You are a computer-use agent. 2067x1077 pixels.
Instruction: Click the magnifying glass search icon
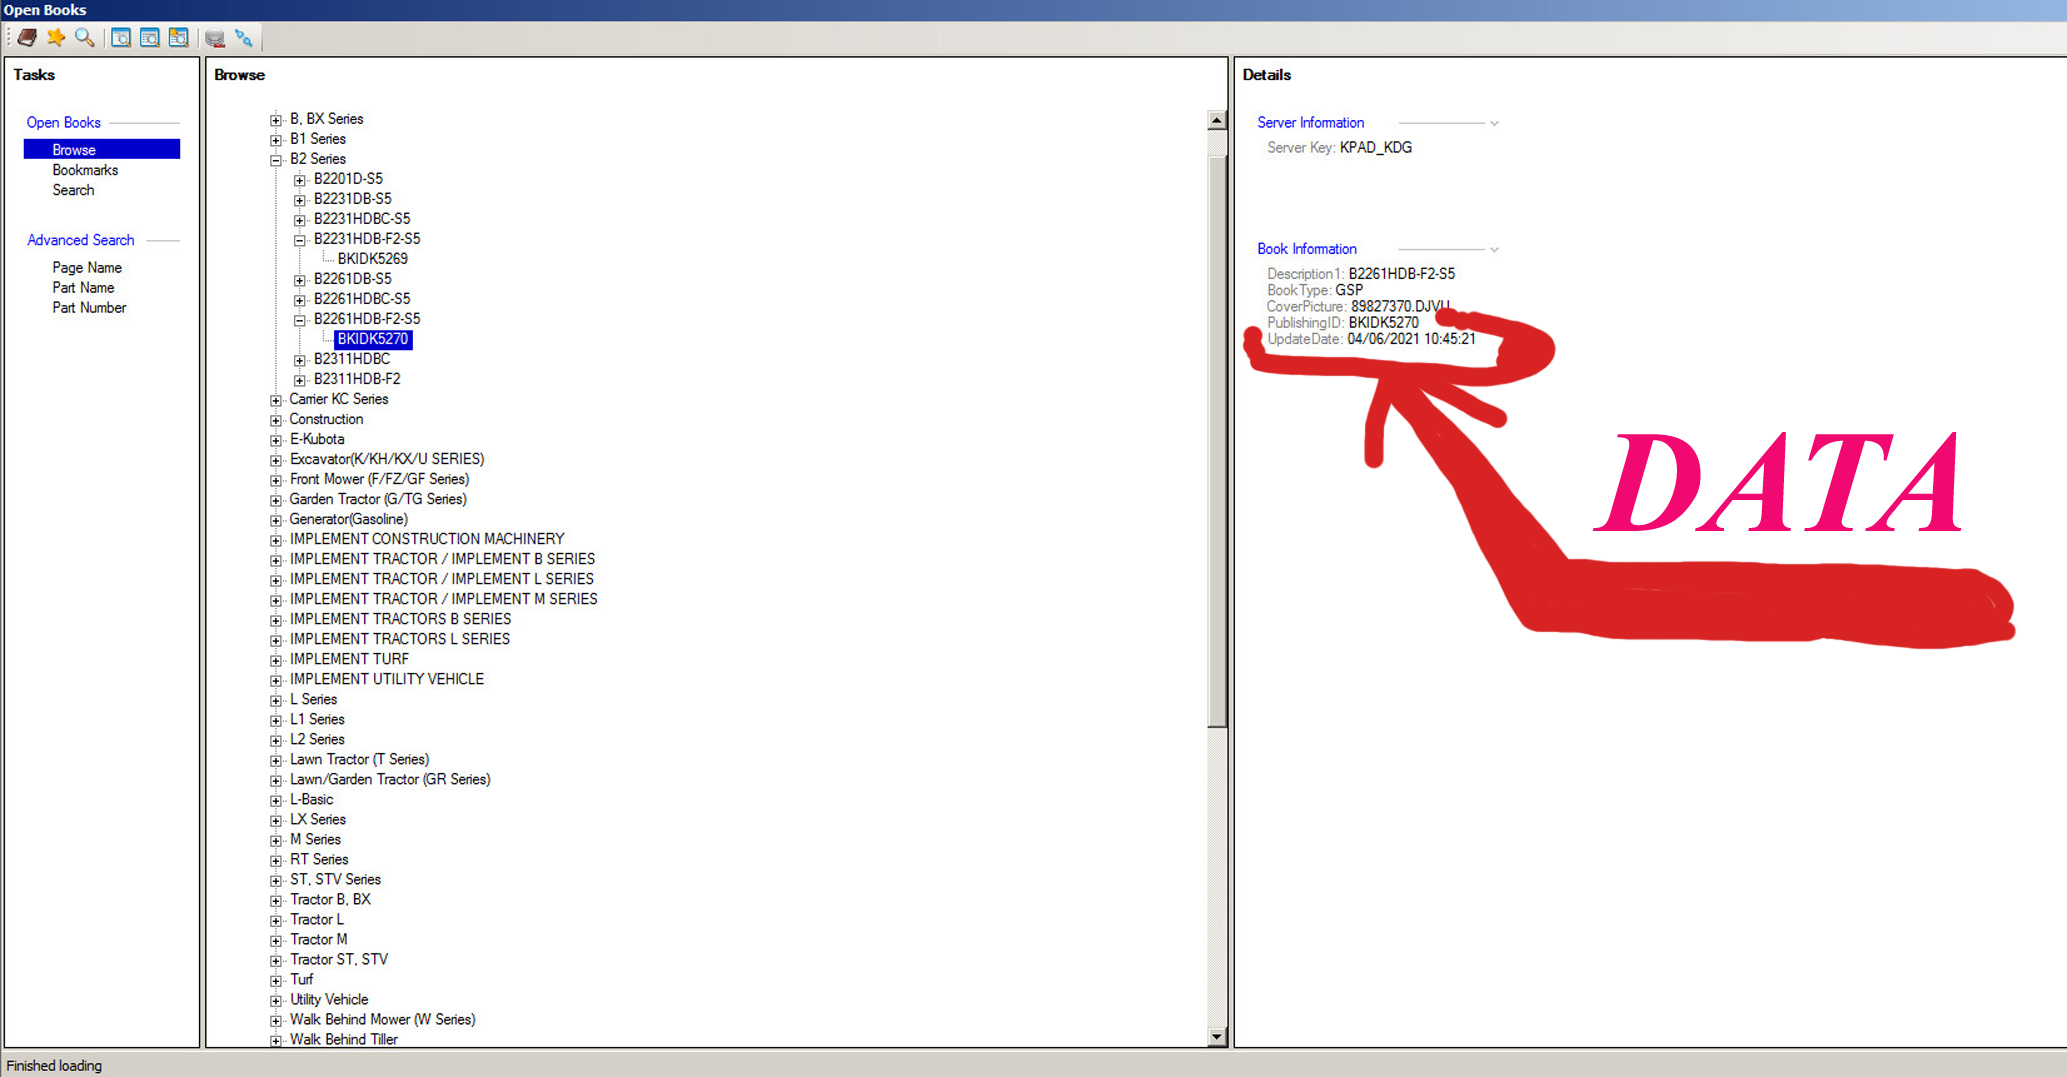click(x=85, y=38)
